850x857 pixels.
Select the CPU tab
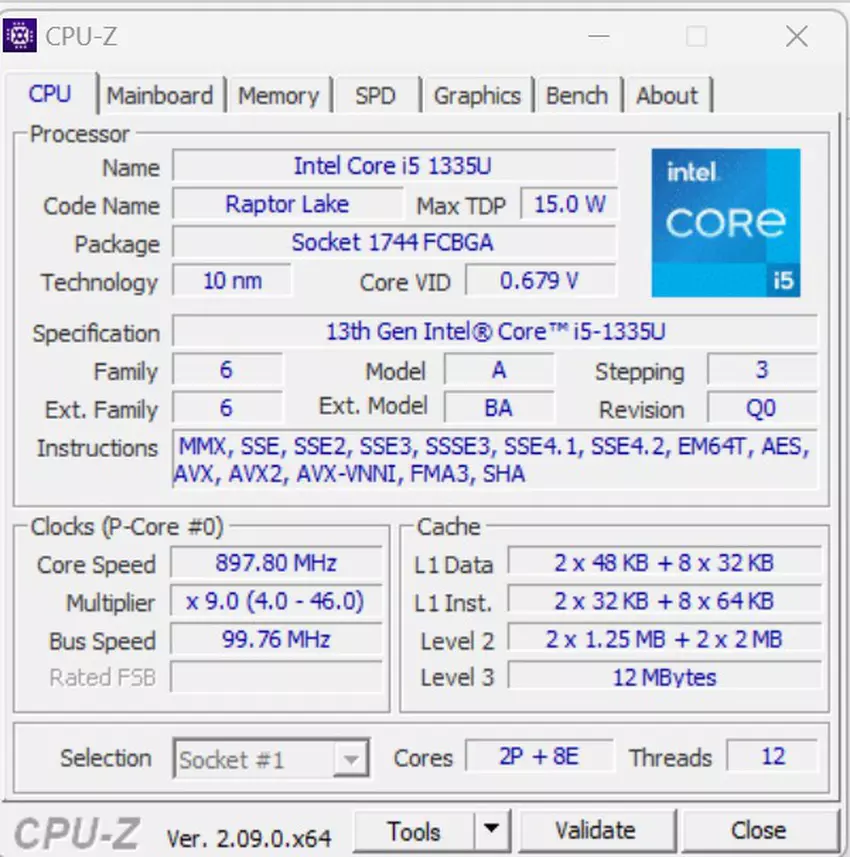point(50,94)
